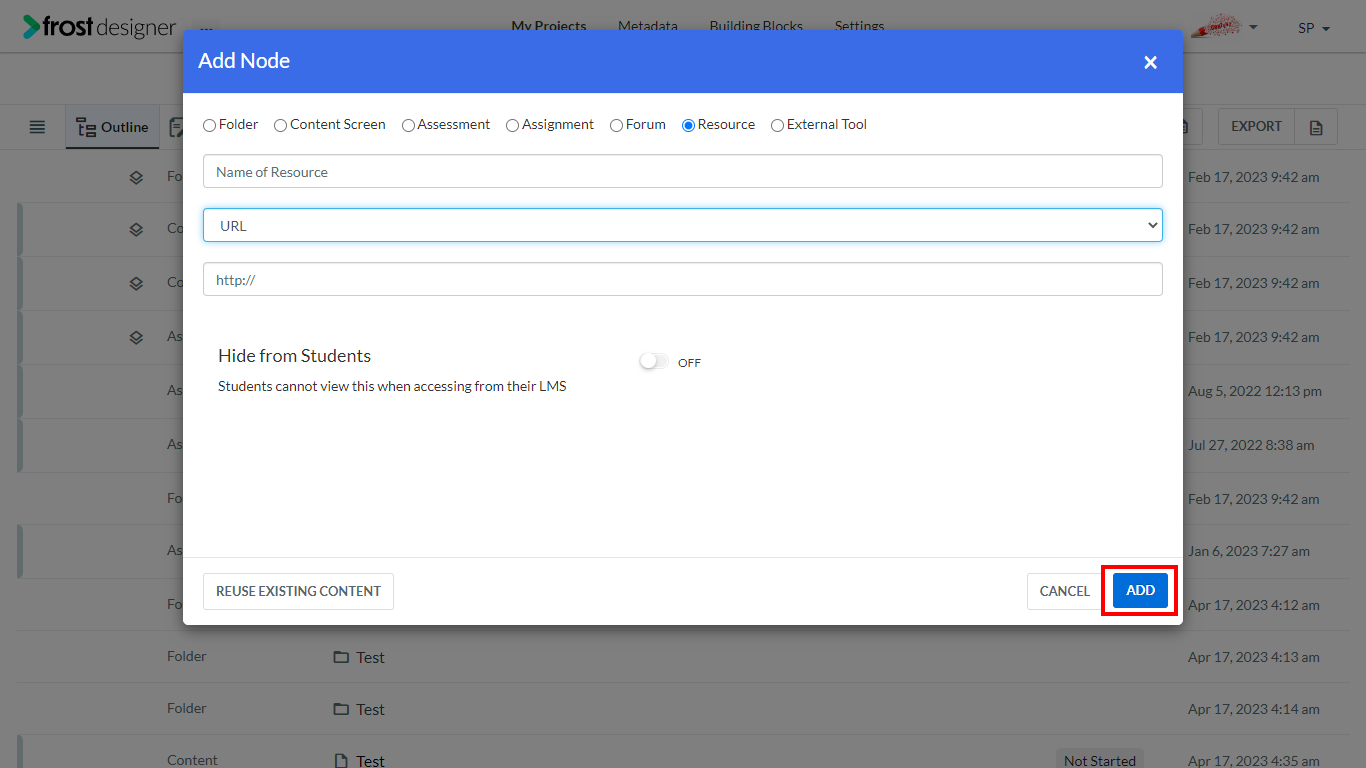Click the layers icon in the fourth outline row
This screenshot has height=768, width=1366.
(x=136, y=337)
